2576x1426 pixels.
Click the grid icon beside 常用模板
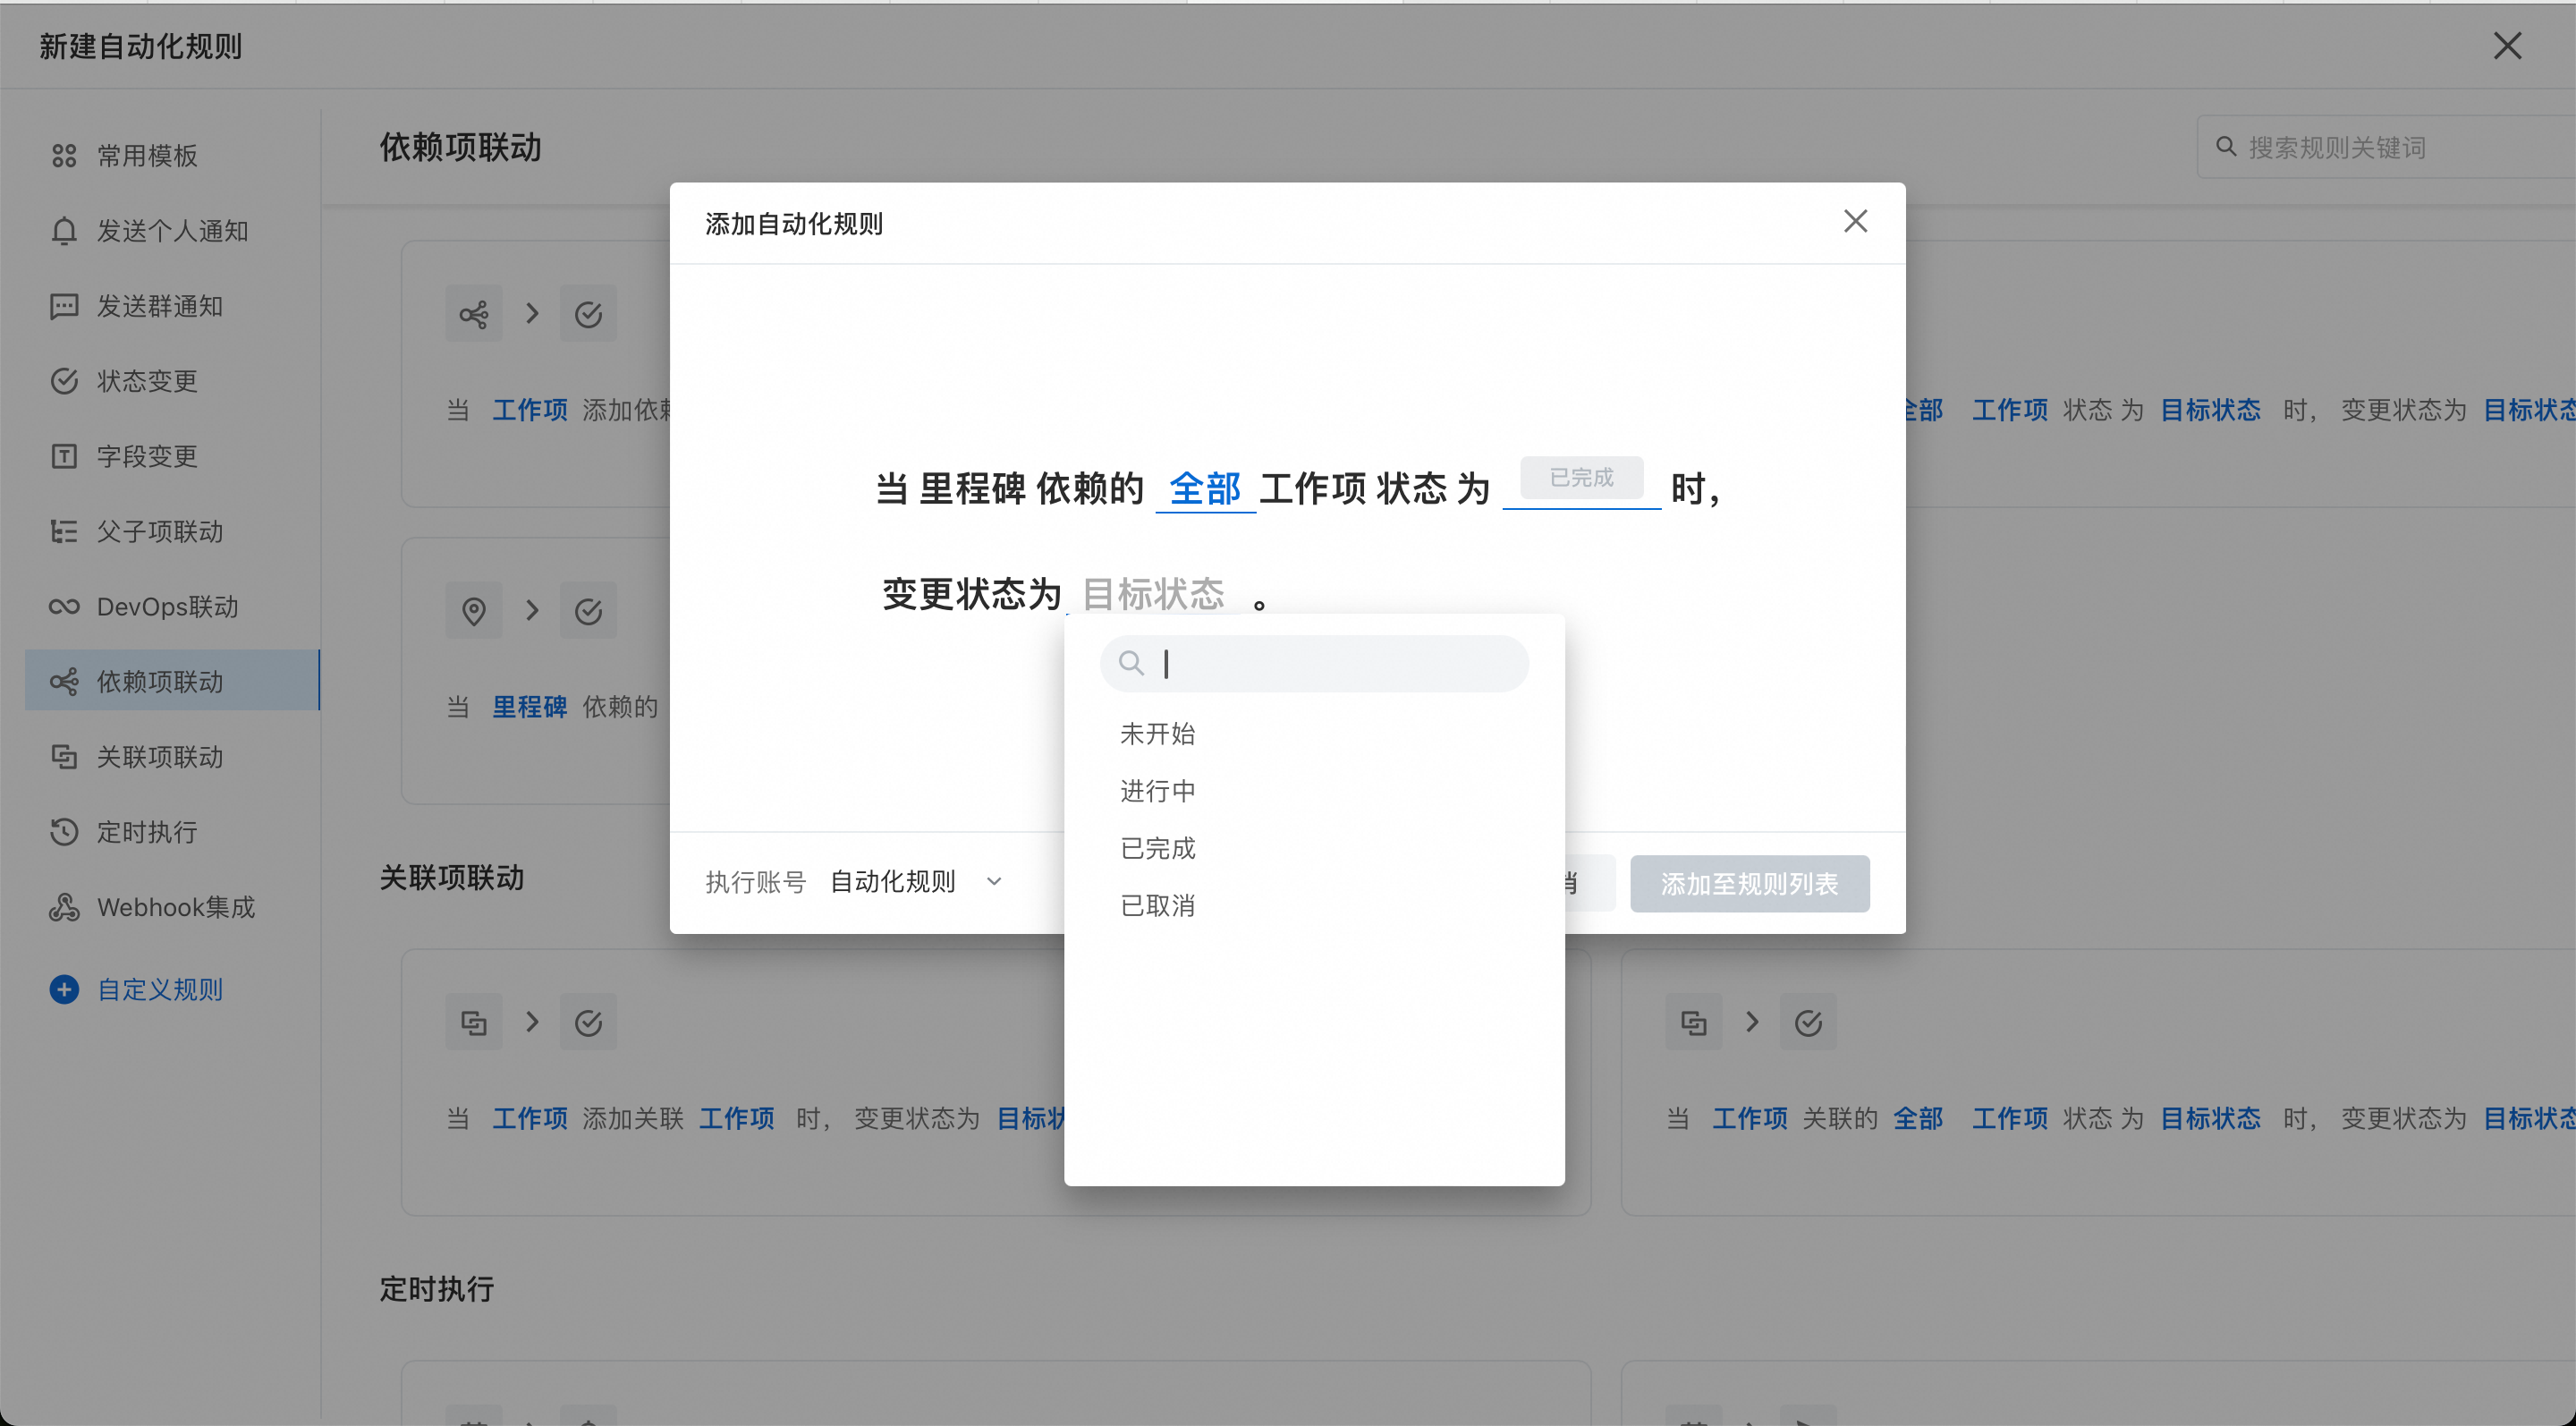click(64, 155)
